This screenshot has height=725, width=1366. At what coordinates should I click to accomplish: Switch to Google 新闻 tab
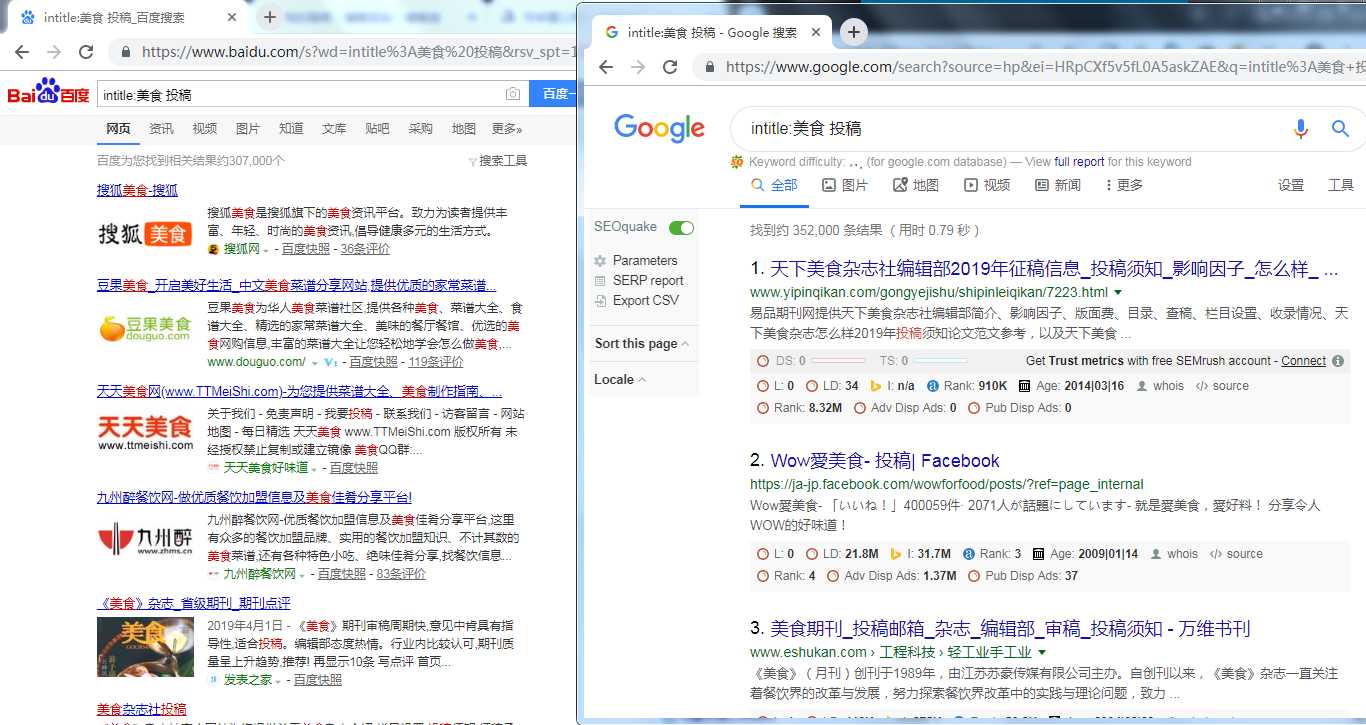point(1058,185)
